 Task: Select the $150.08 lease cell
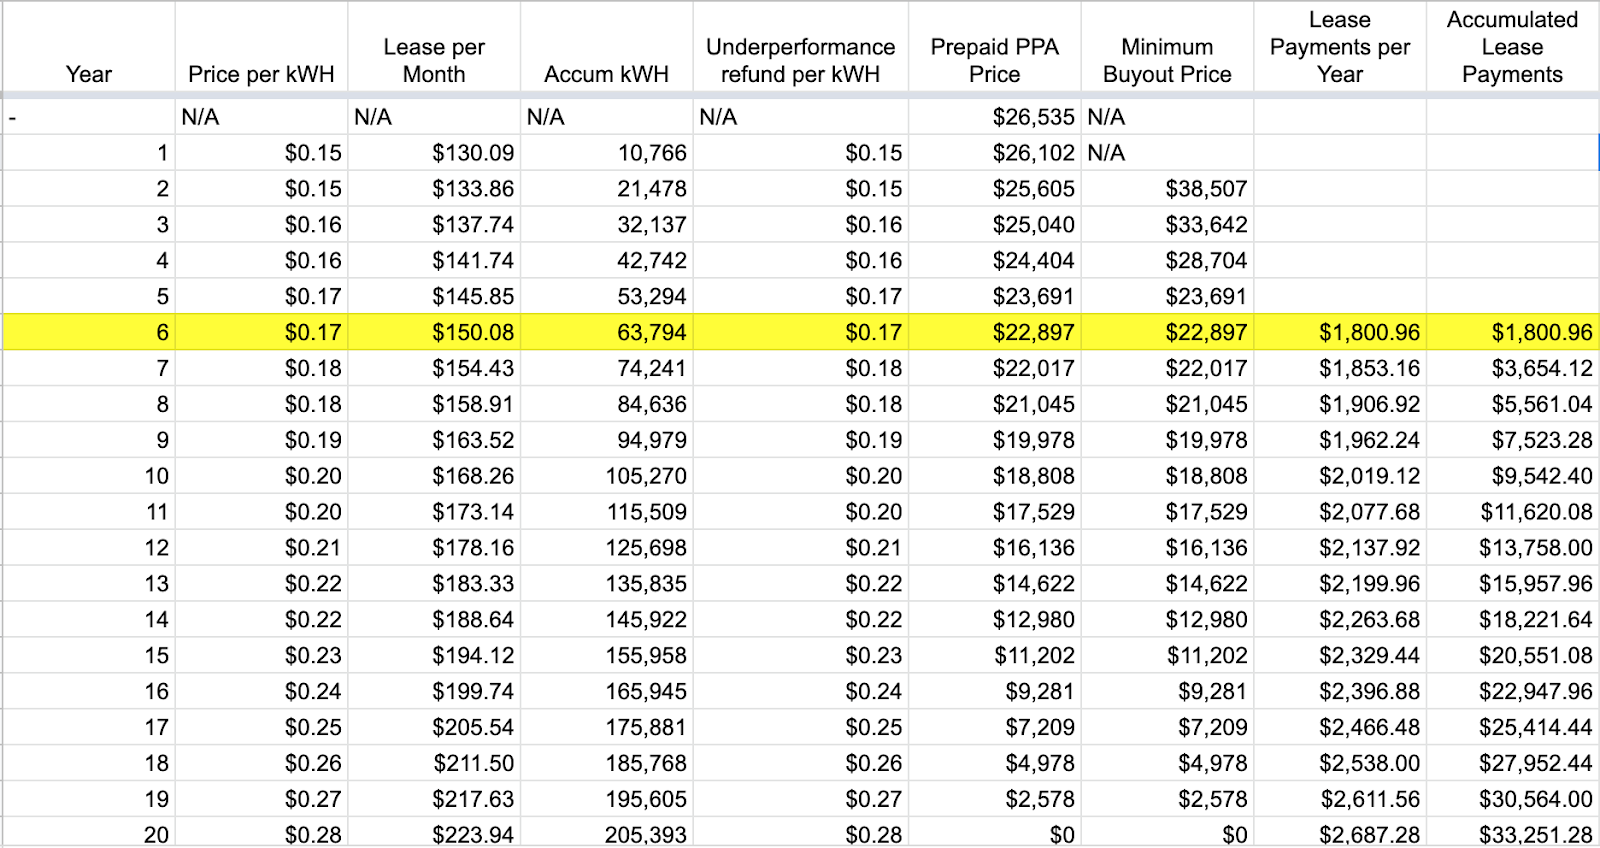434,332
